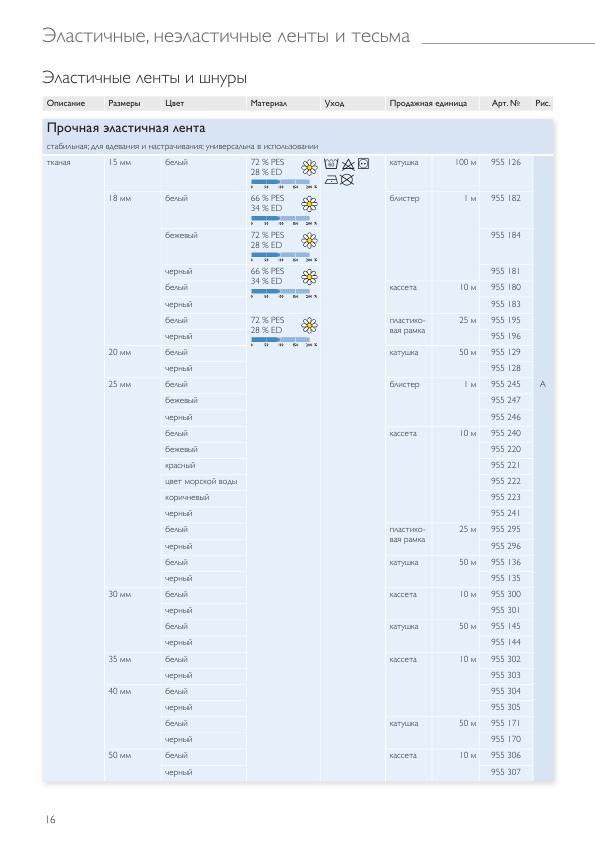This screenshot has width=595, height=842.
Task: Click the do-not-bleach triangle symbol
Action: [348, 164]
